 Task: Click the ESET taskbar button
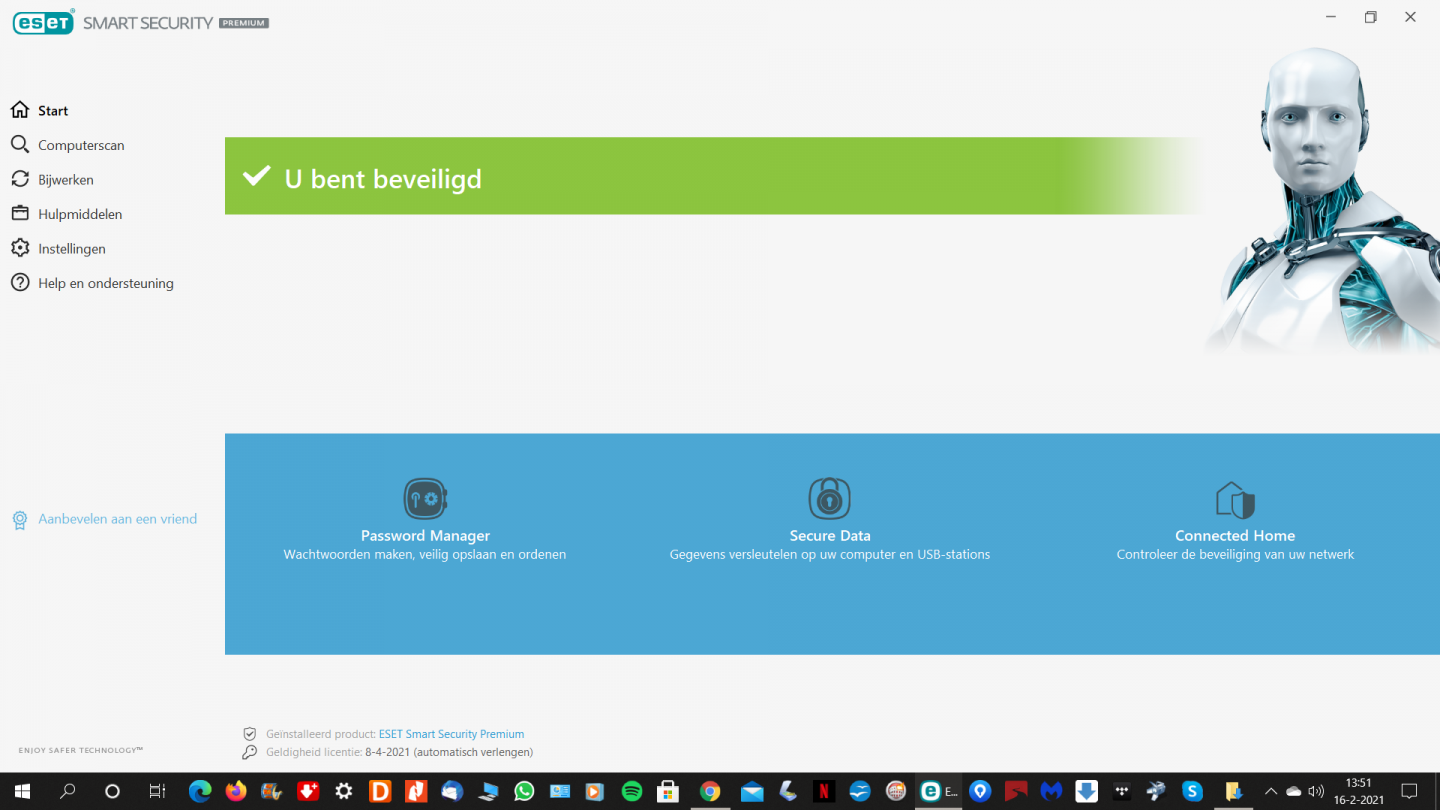pos(938,791)
